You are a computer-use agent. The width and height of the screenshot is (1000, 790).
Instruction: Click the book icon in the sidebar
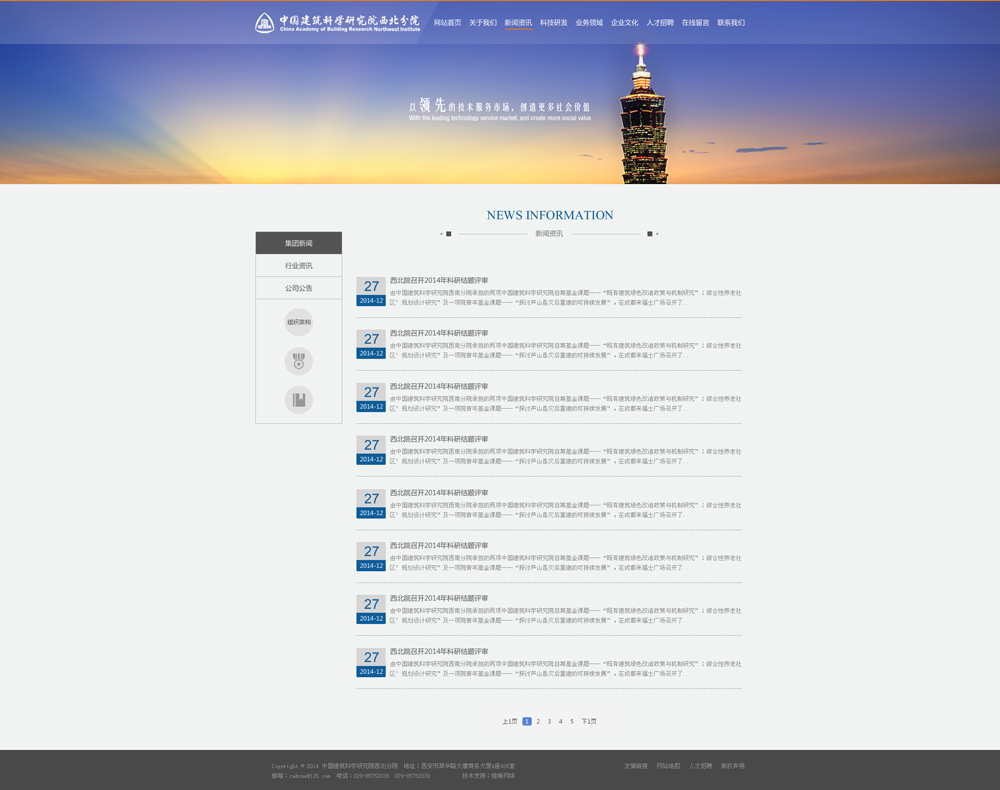[299, 400]
